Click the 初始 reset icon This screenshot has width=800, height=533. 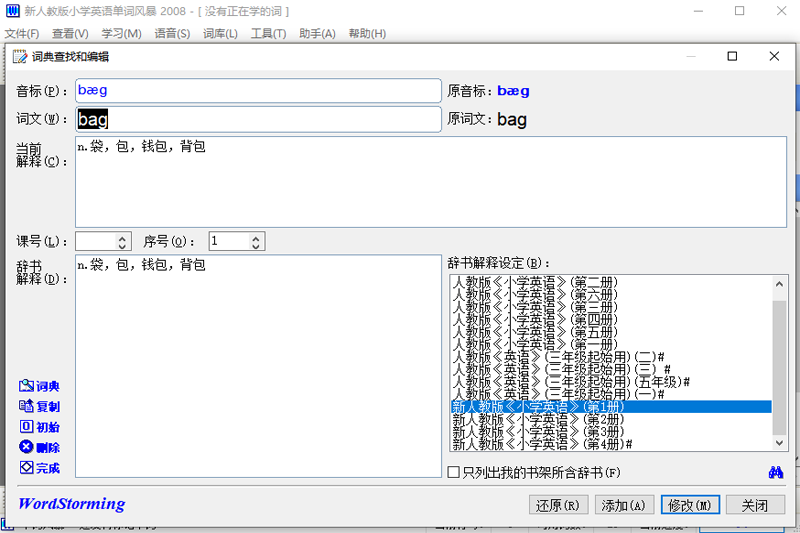(39, 427)
